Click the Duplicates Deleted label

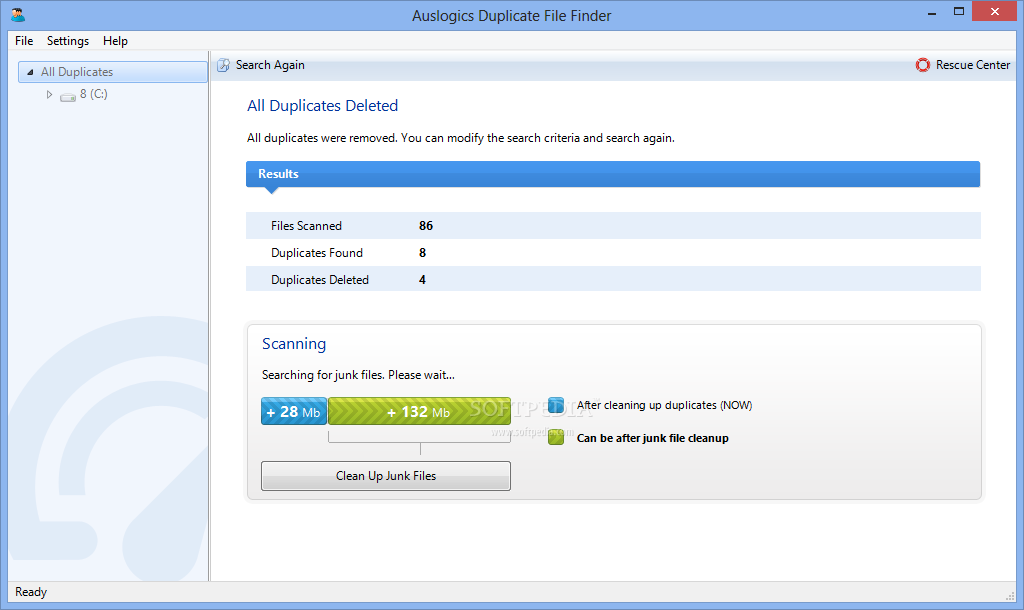point(320,280)
